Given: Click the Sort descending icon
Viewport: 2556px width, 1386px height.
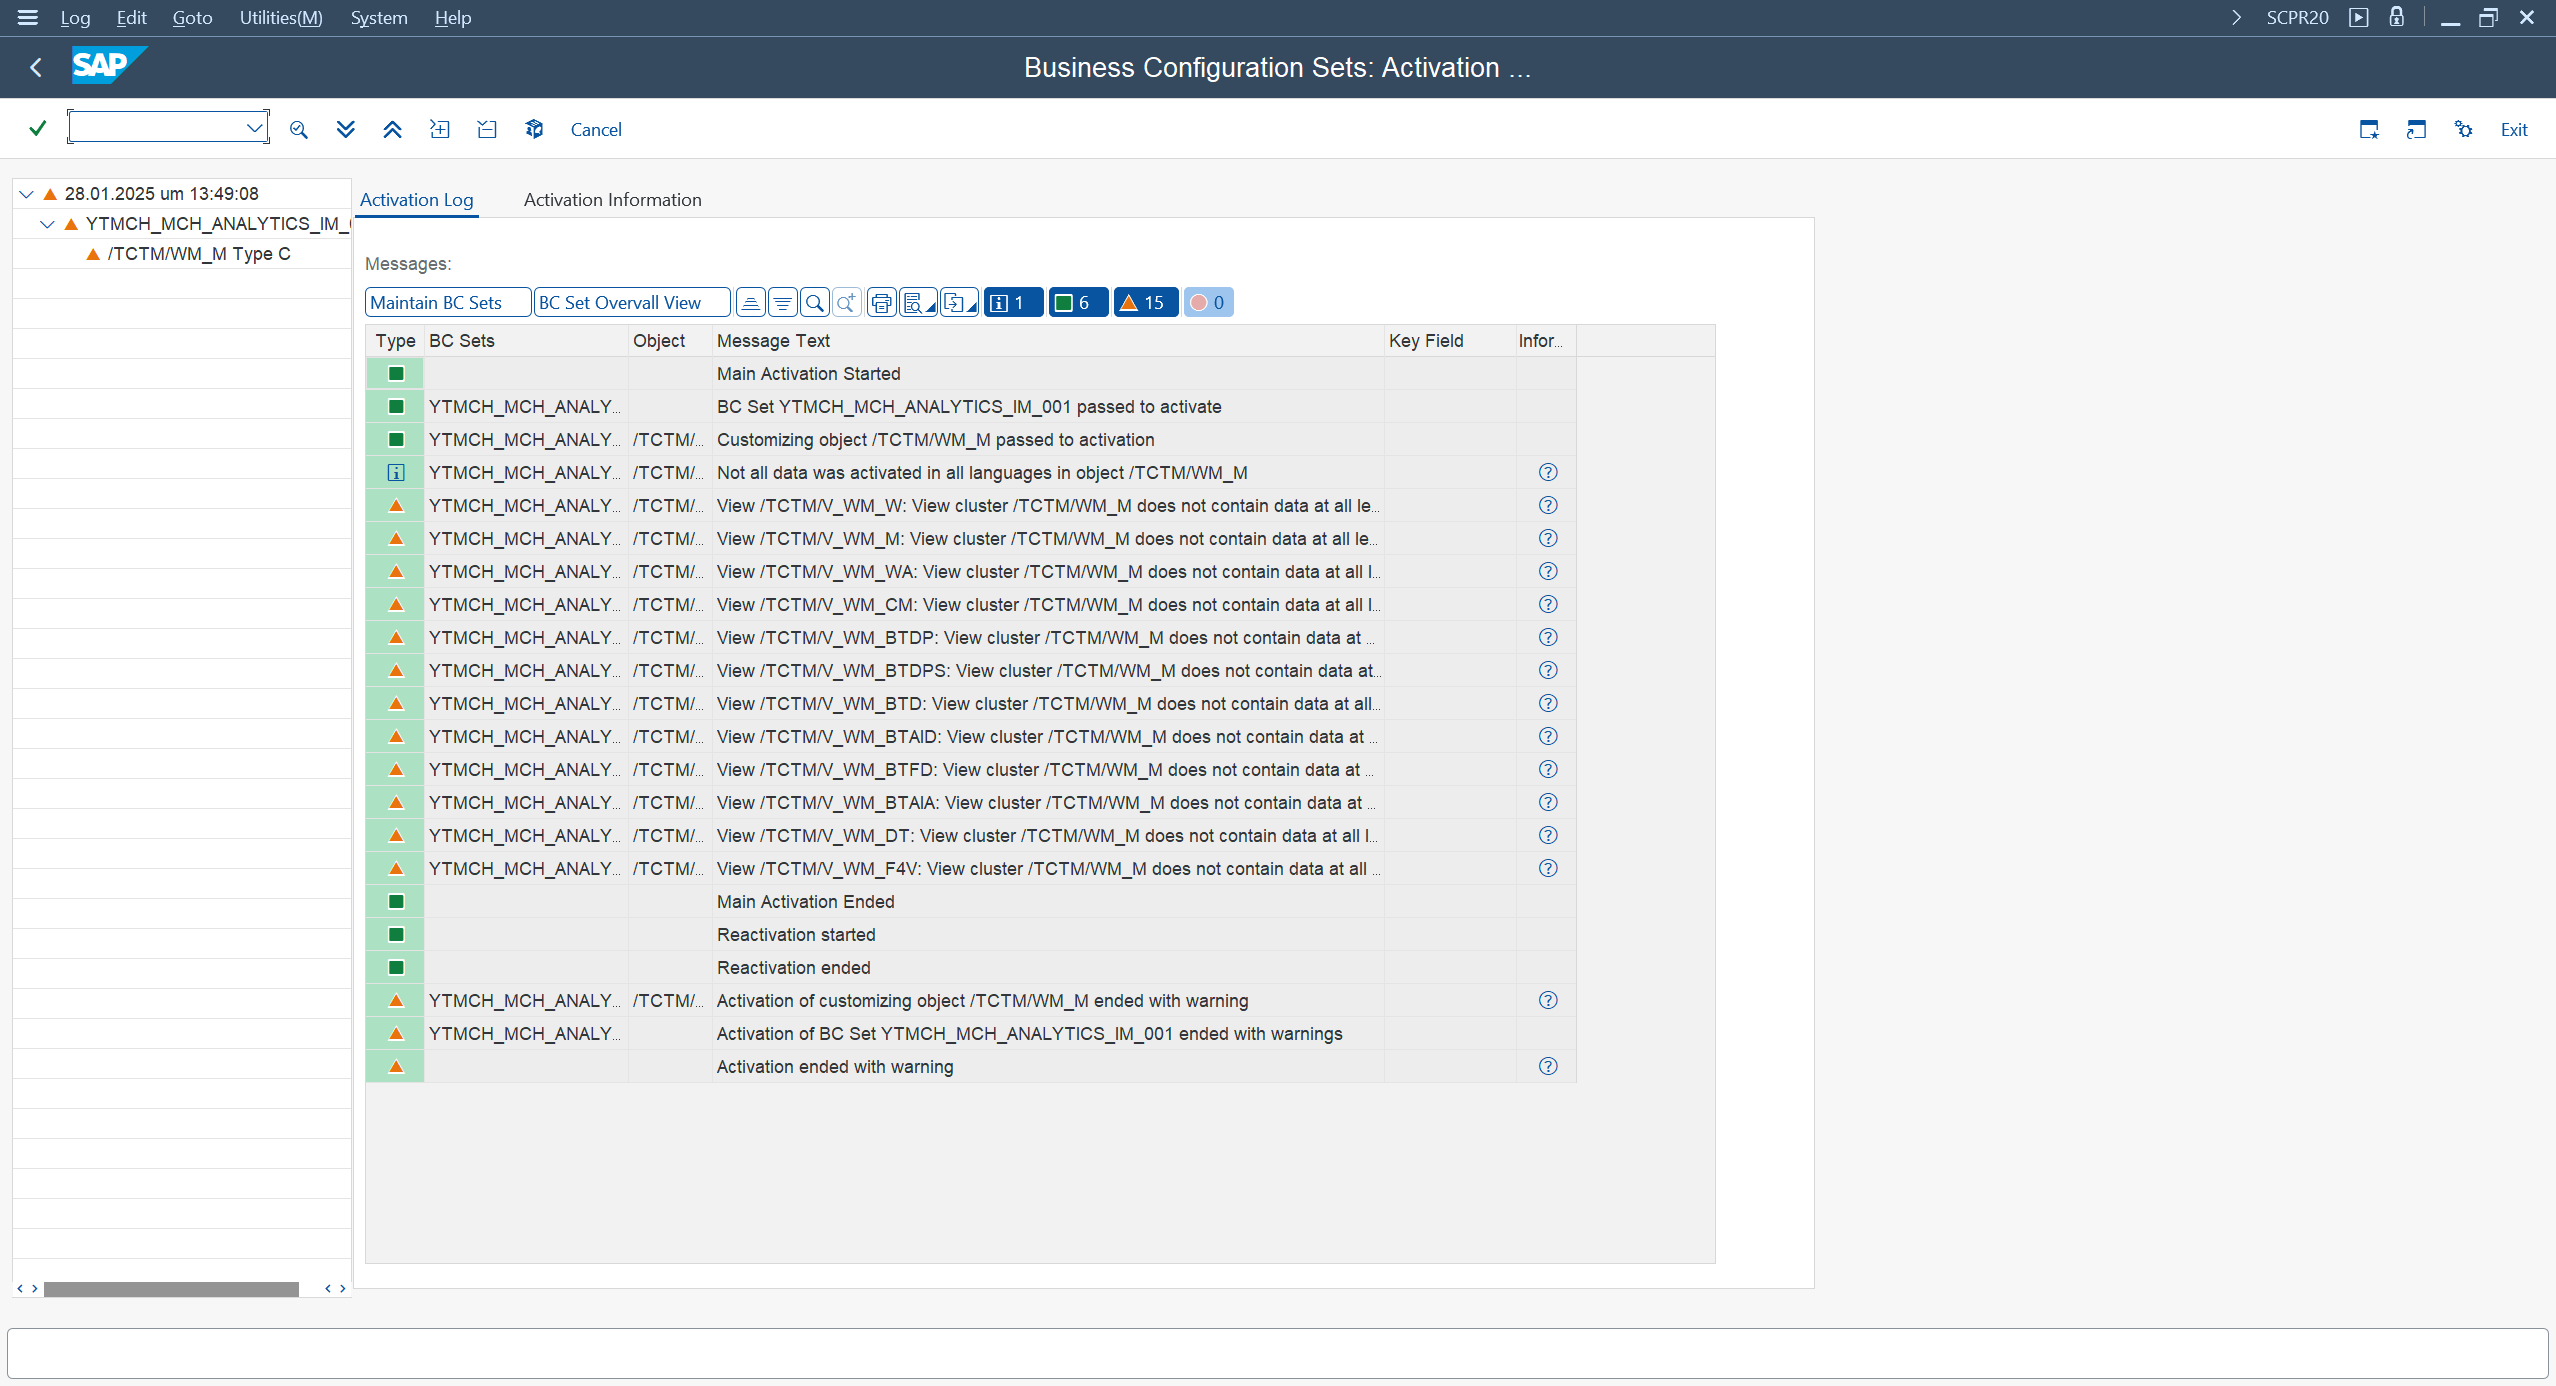Looking at the screenshot, I should 783,303.
